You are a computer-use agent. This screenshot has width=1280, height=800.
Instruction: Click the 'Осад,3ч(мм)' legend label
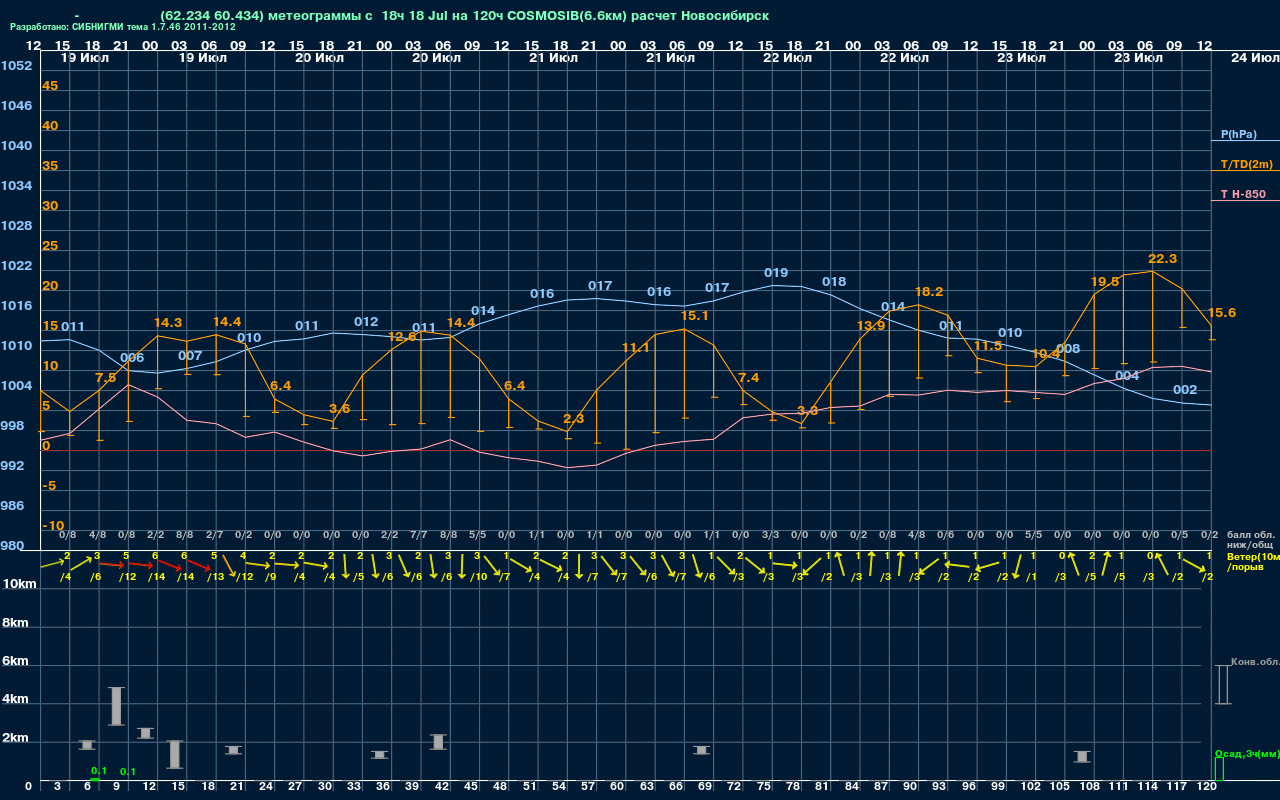[x=1246, y=753]
